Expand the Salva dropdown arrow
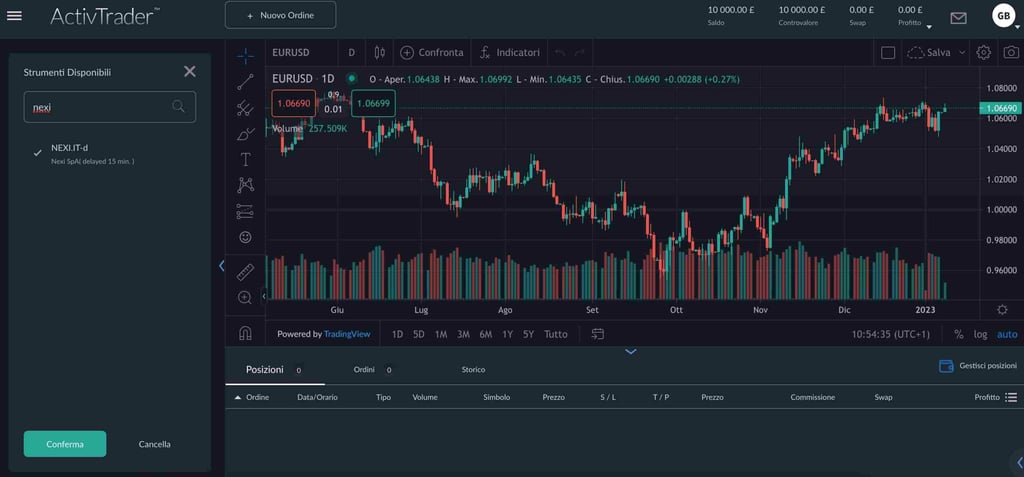1024x477 pixels. point(962,52)
